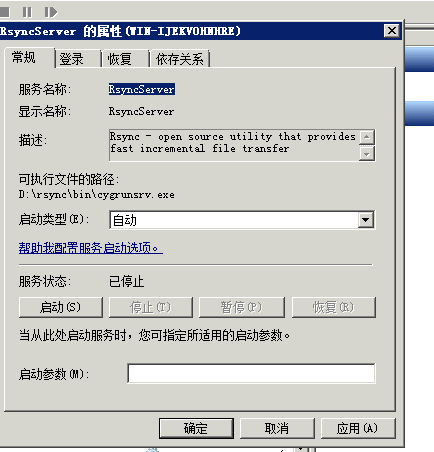
Task: Click the greyed 停止(T) button
Action: [x=151, y=307]
